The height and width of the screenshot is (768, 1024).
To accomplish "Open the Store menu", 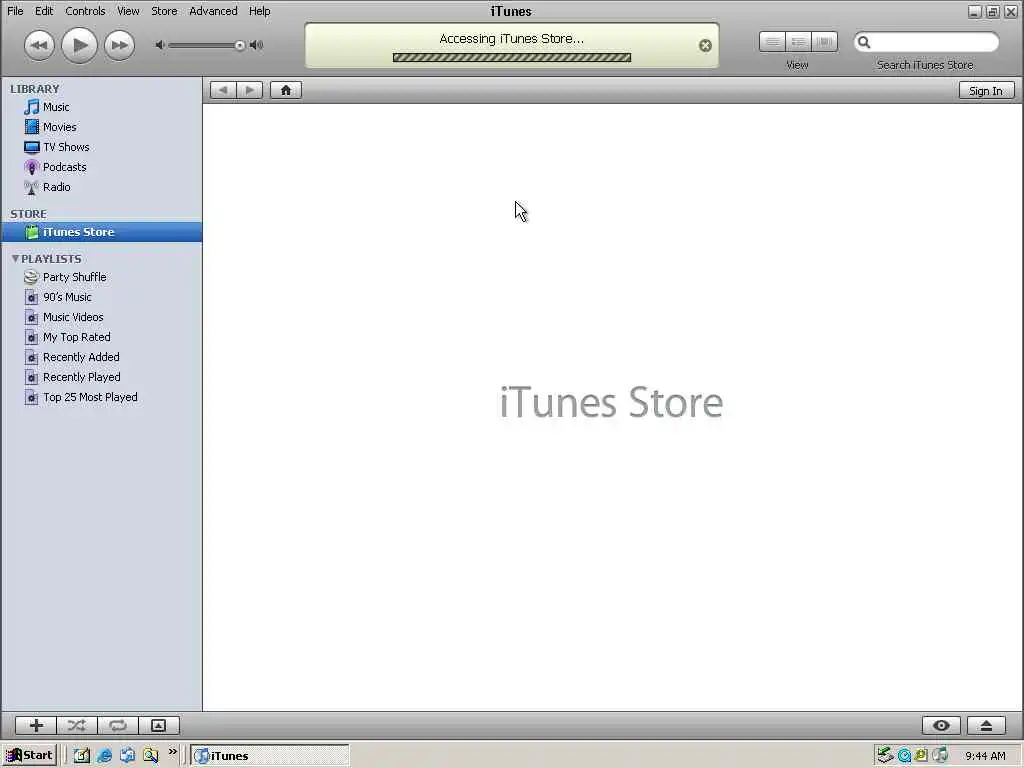I will tap(164, 11).
